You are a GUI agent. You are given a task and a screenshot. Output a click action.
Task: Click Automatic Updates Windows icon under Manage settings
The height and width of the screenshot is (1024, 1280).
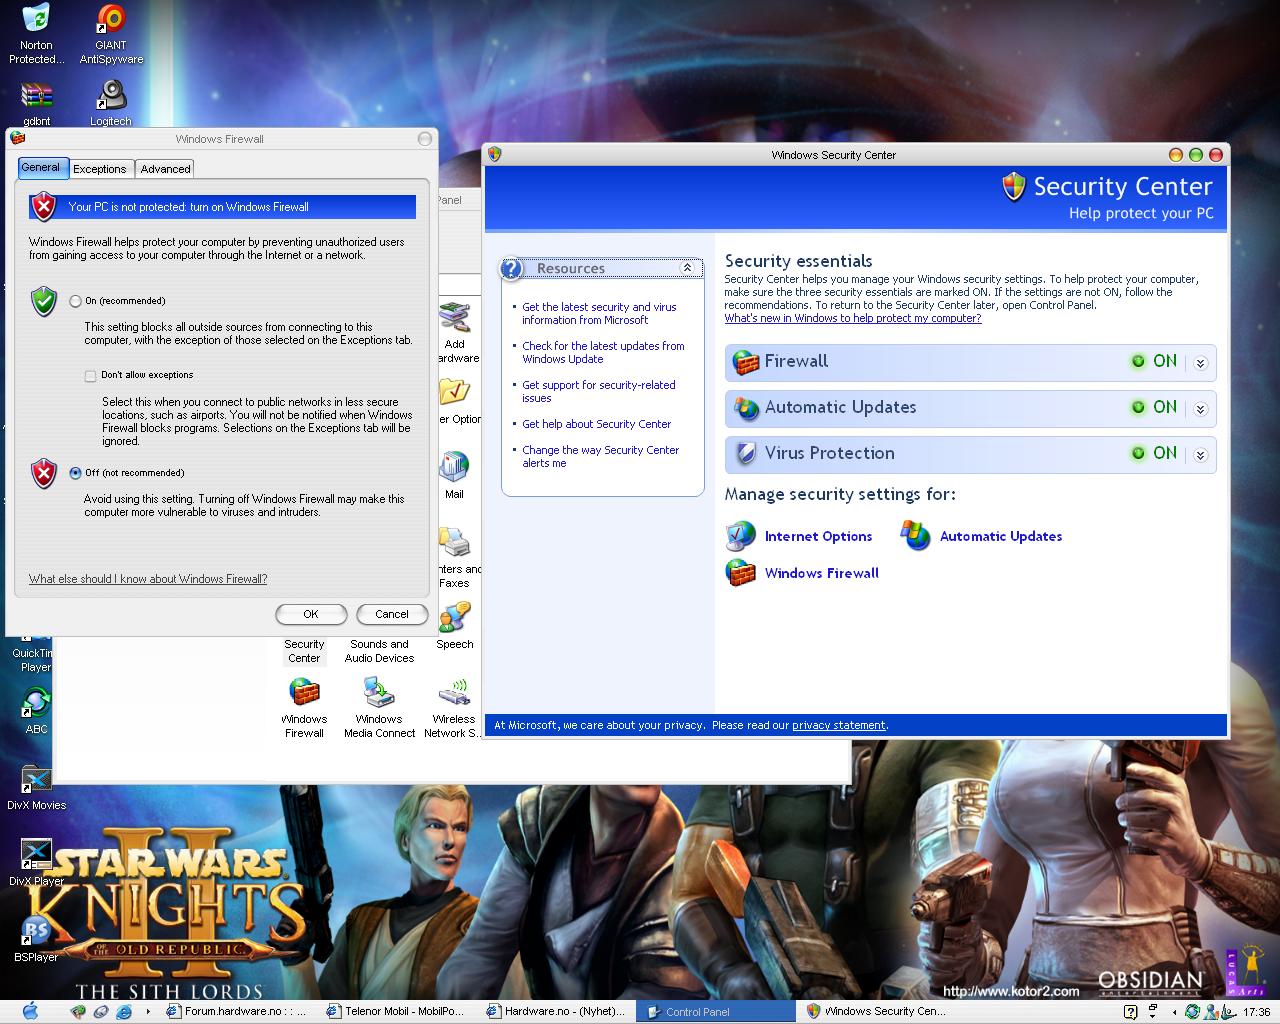click(915, 536)
